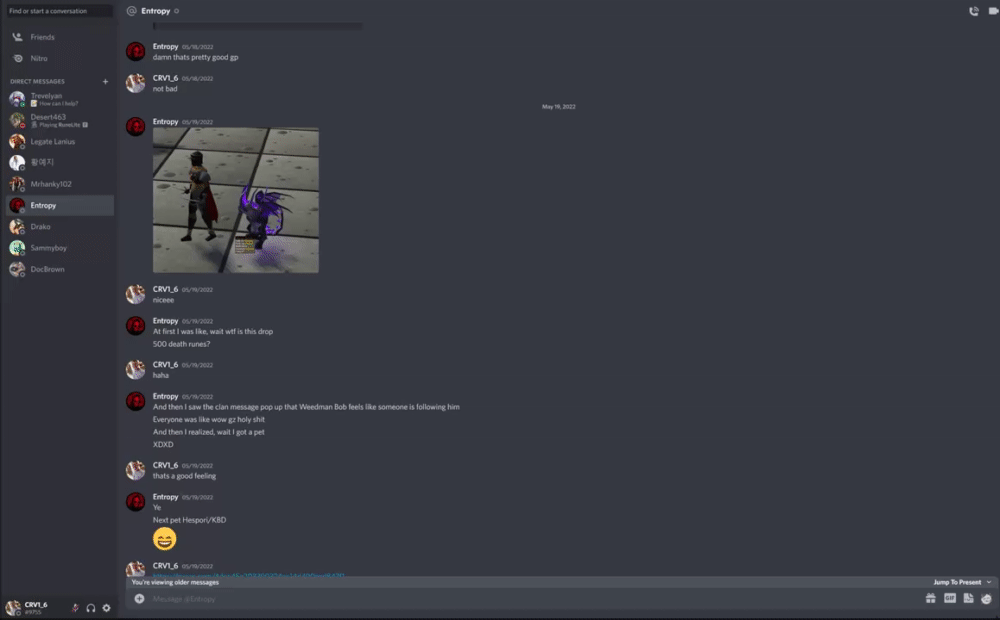Click DocBrown's avatar in DM list
This screenshot has width=1000, height=620.
click(17, 269)
